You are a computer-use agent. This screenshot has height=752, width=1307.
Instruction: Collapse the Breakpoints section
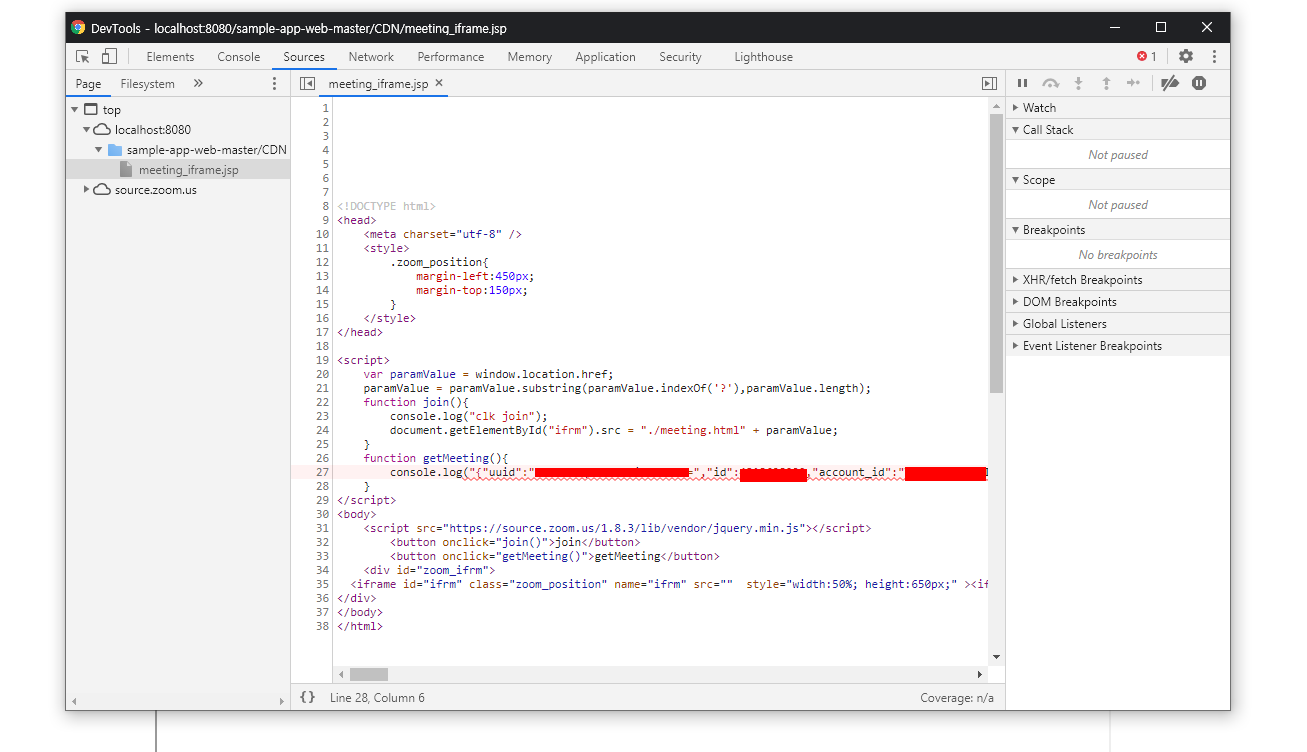click(1118, 230)
